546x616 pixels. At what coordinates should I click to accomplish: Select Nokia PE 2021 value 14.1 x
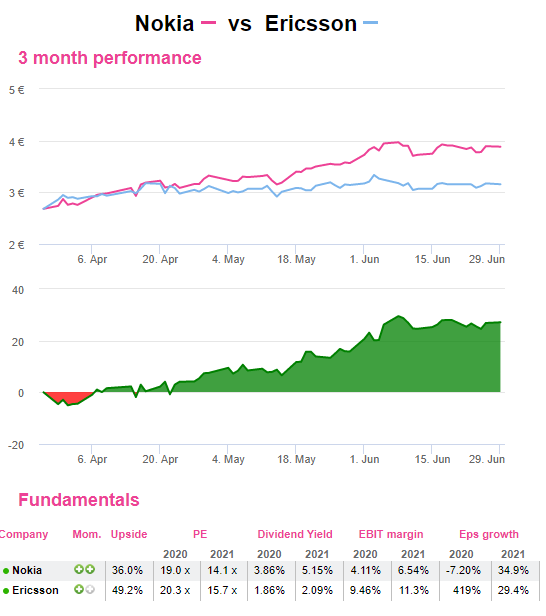tap(222, 570)
